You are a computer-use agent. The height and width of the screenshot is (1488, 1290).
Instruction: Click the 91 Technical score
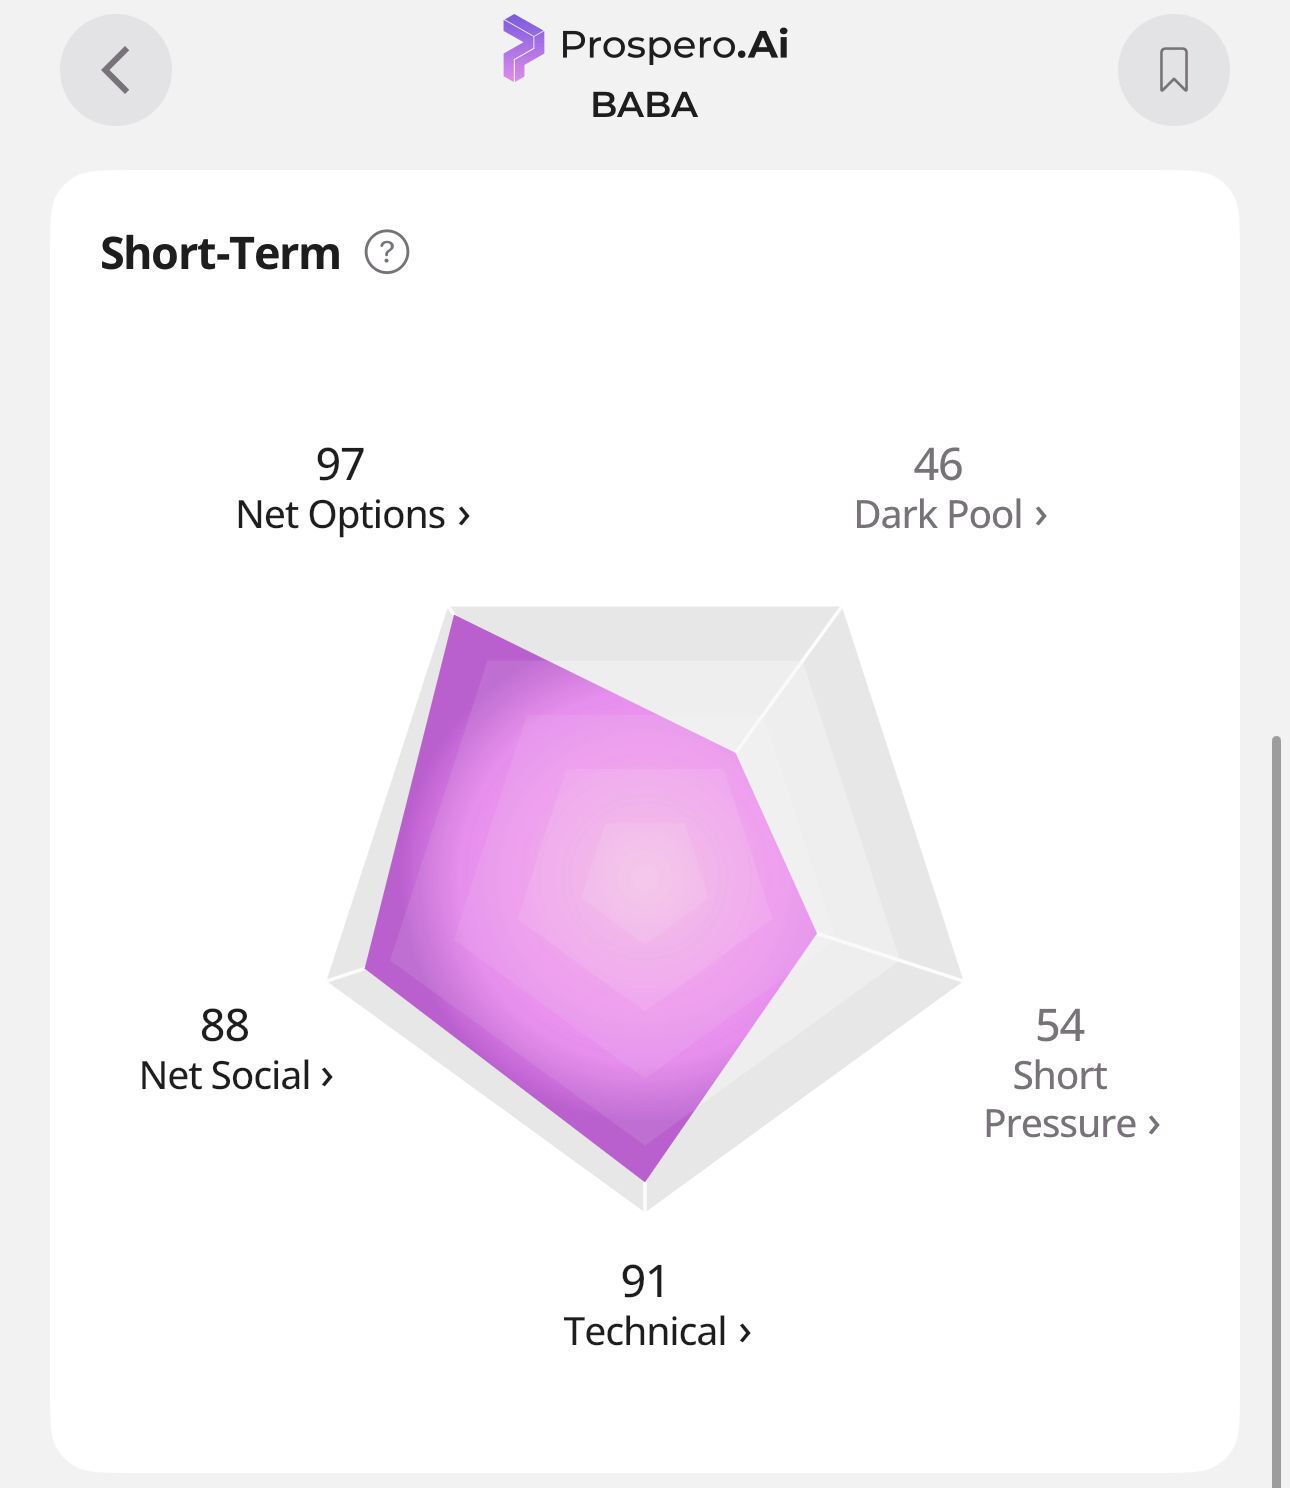pos(644,1281)
